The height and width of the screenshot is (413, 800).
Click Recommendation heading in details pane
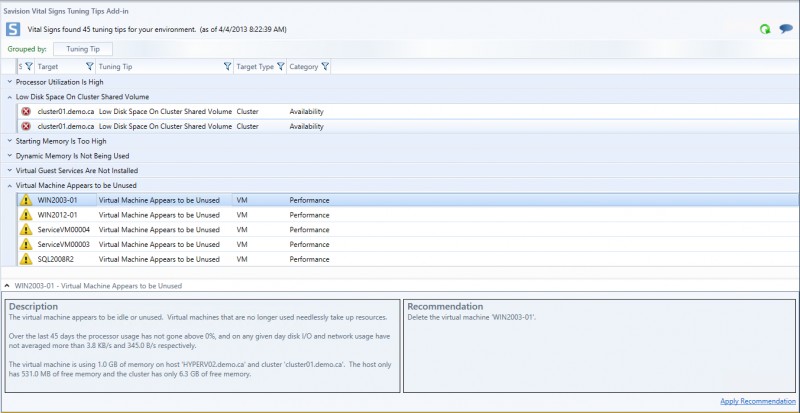445,306
